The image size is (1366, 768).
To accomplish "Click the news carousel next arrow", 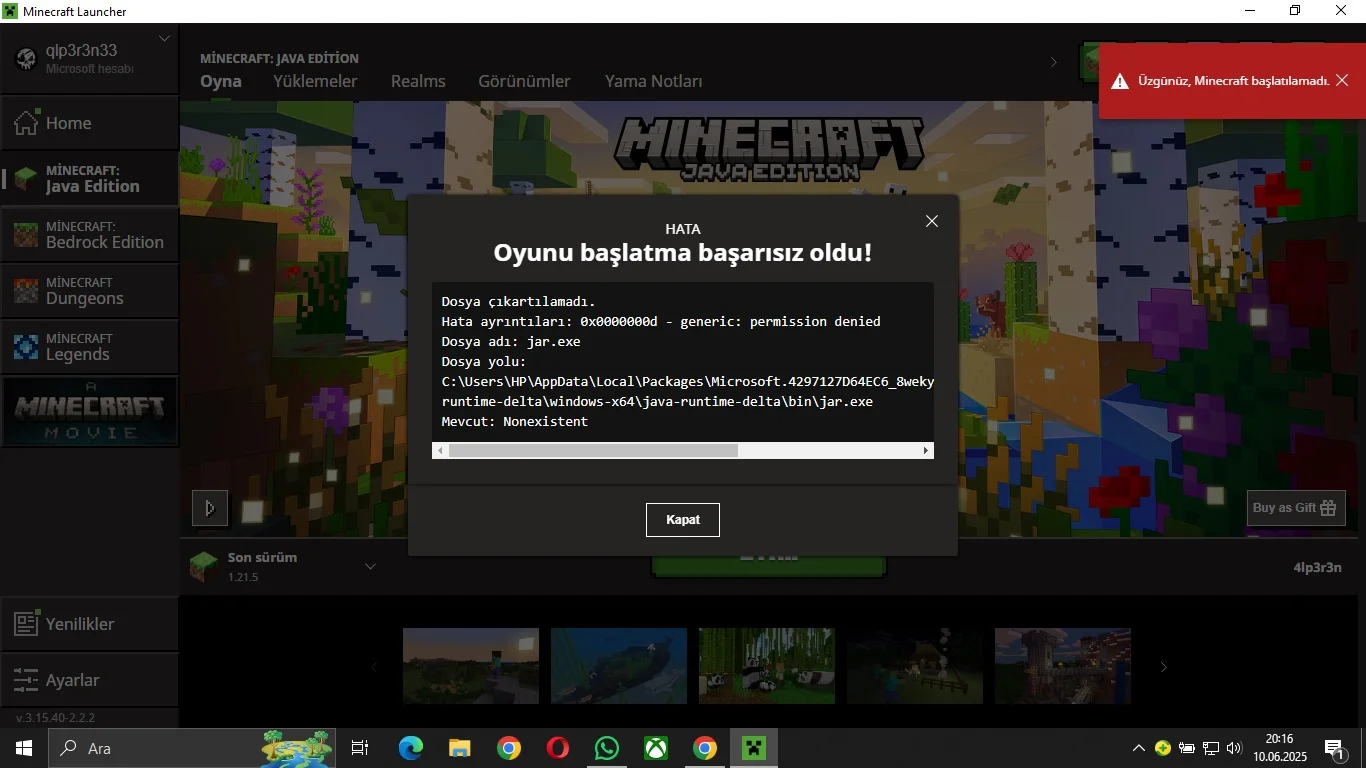I will click(1163, 667).
